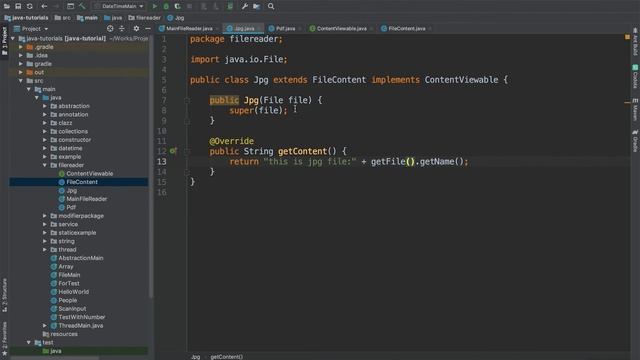Expand the modifierpackage package
The image size is (640, 360).
[45, 216]
